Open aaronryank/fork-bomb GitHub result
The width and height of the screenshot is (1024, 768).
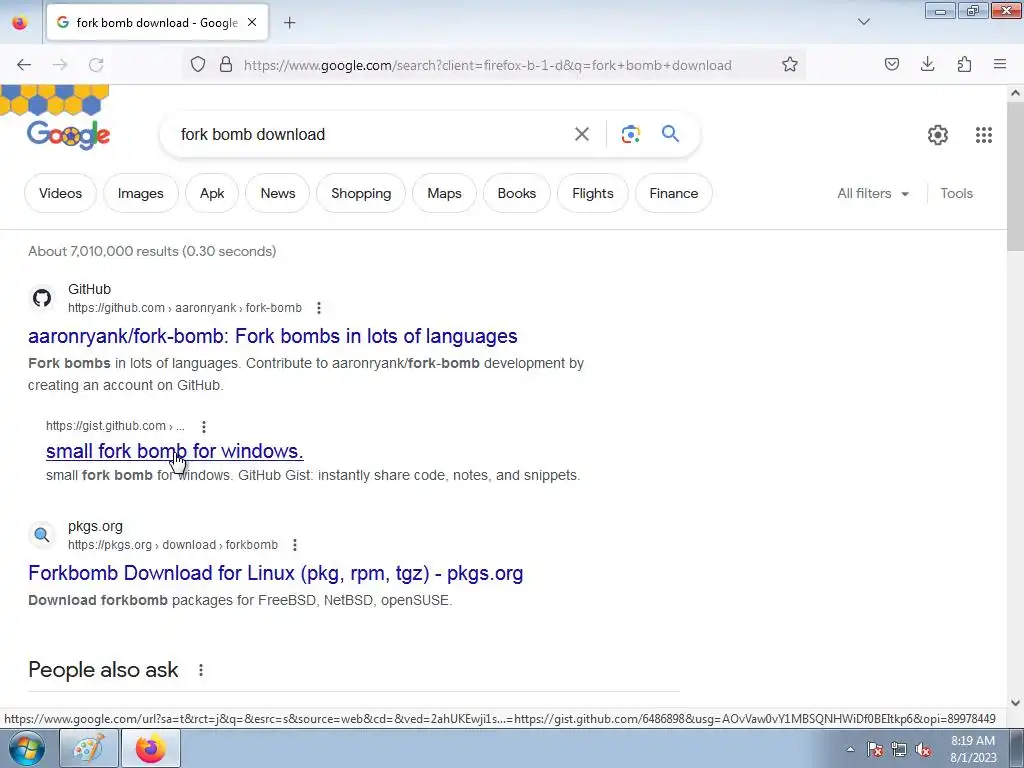click(272, 336)
